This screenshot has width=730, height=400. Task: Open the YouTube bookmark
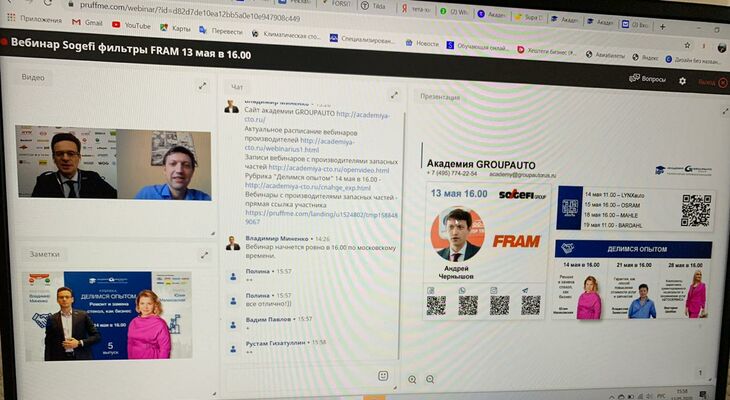point(132,26)
